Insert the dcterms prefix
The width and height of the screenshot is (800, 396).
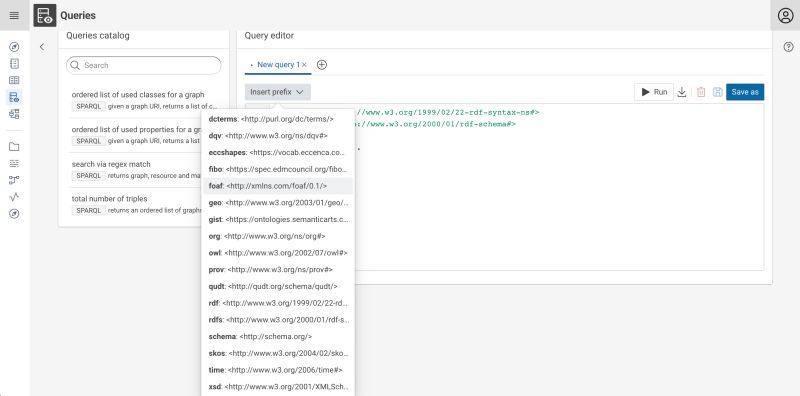pos(278,119)
